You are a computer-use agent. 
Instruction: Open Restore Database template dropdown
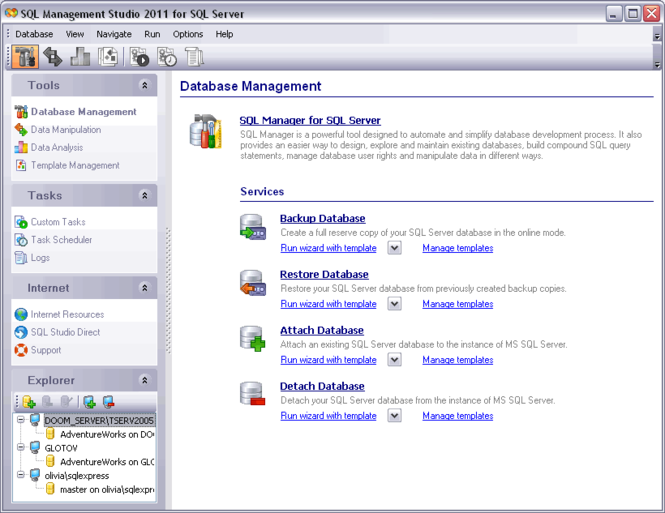394,304
